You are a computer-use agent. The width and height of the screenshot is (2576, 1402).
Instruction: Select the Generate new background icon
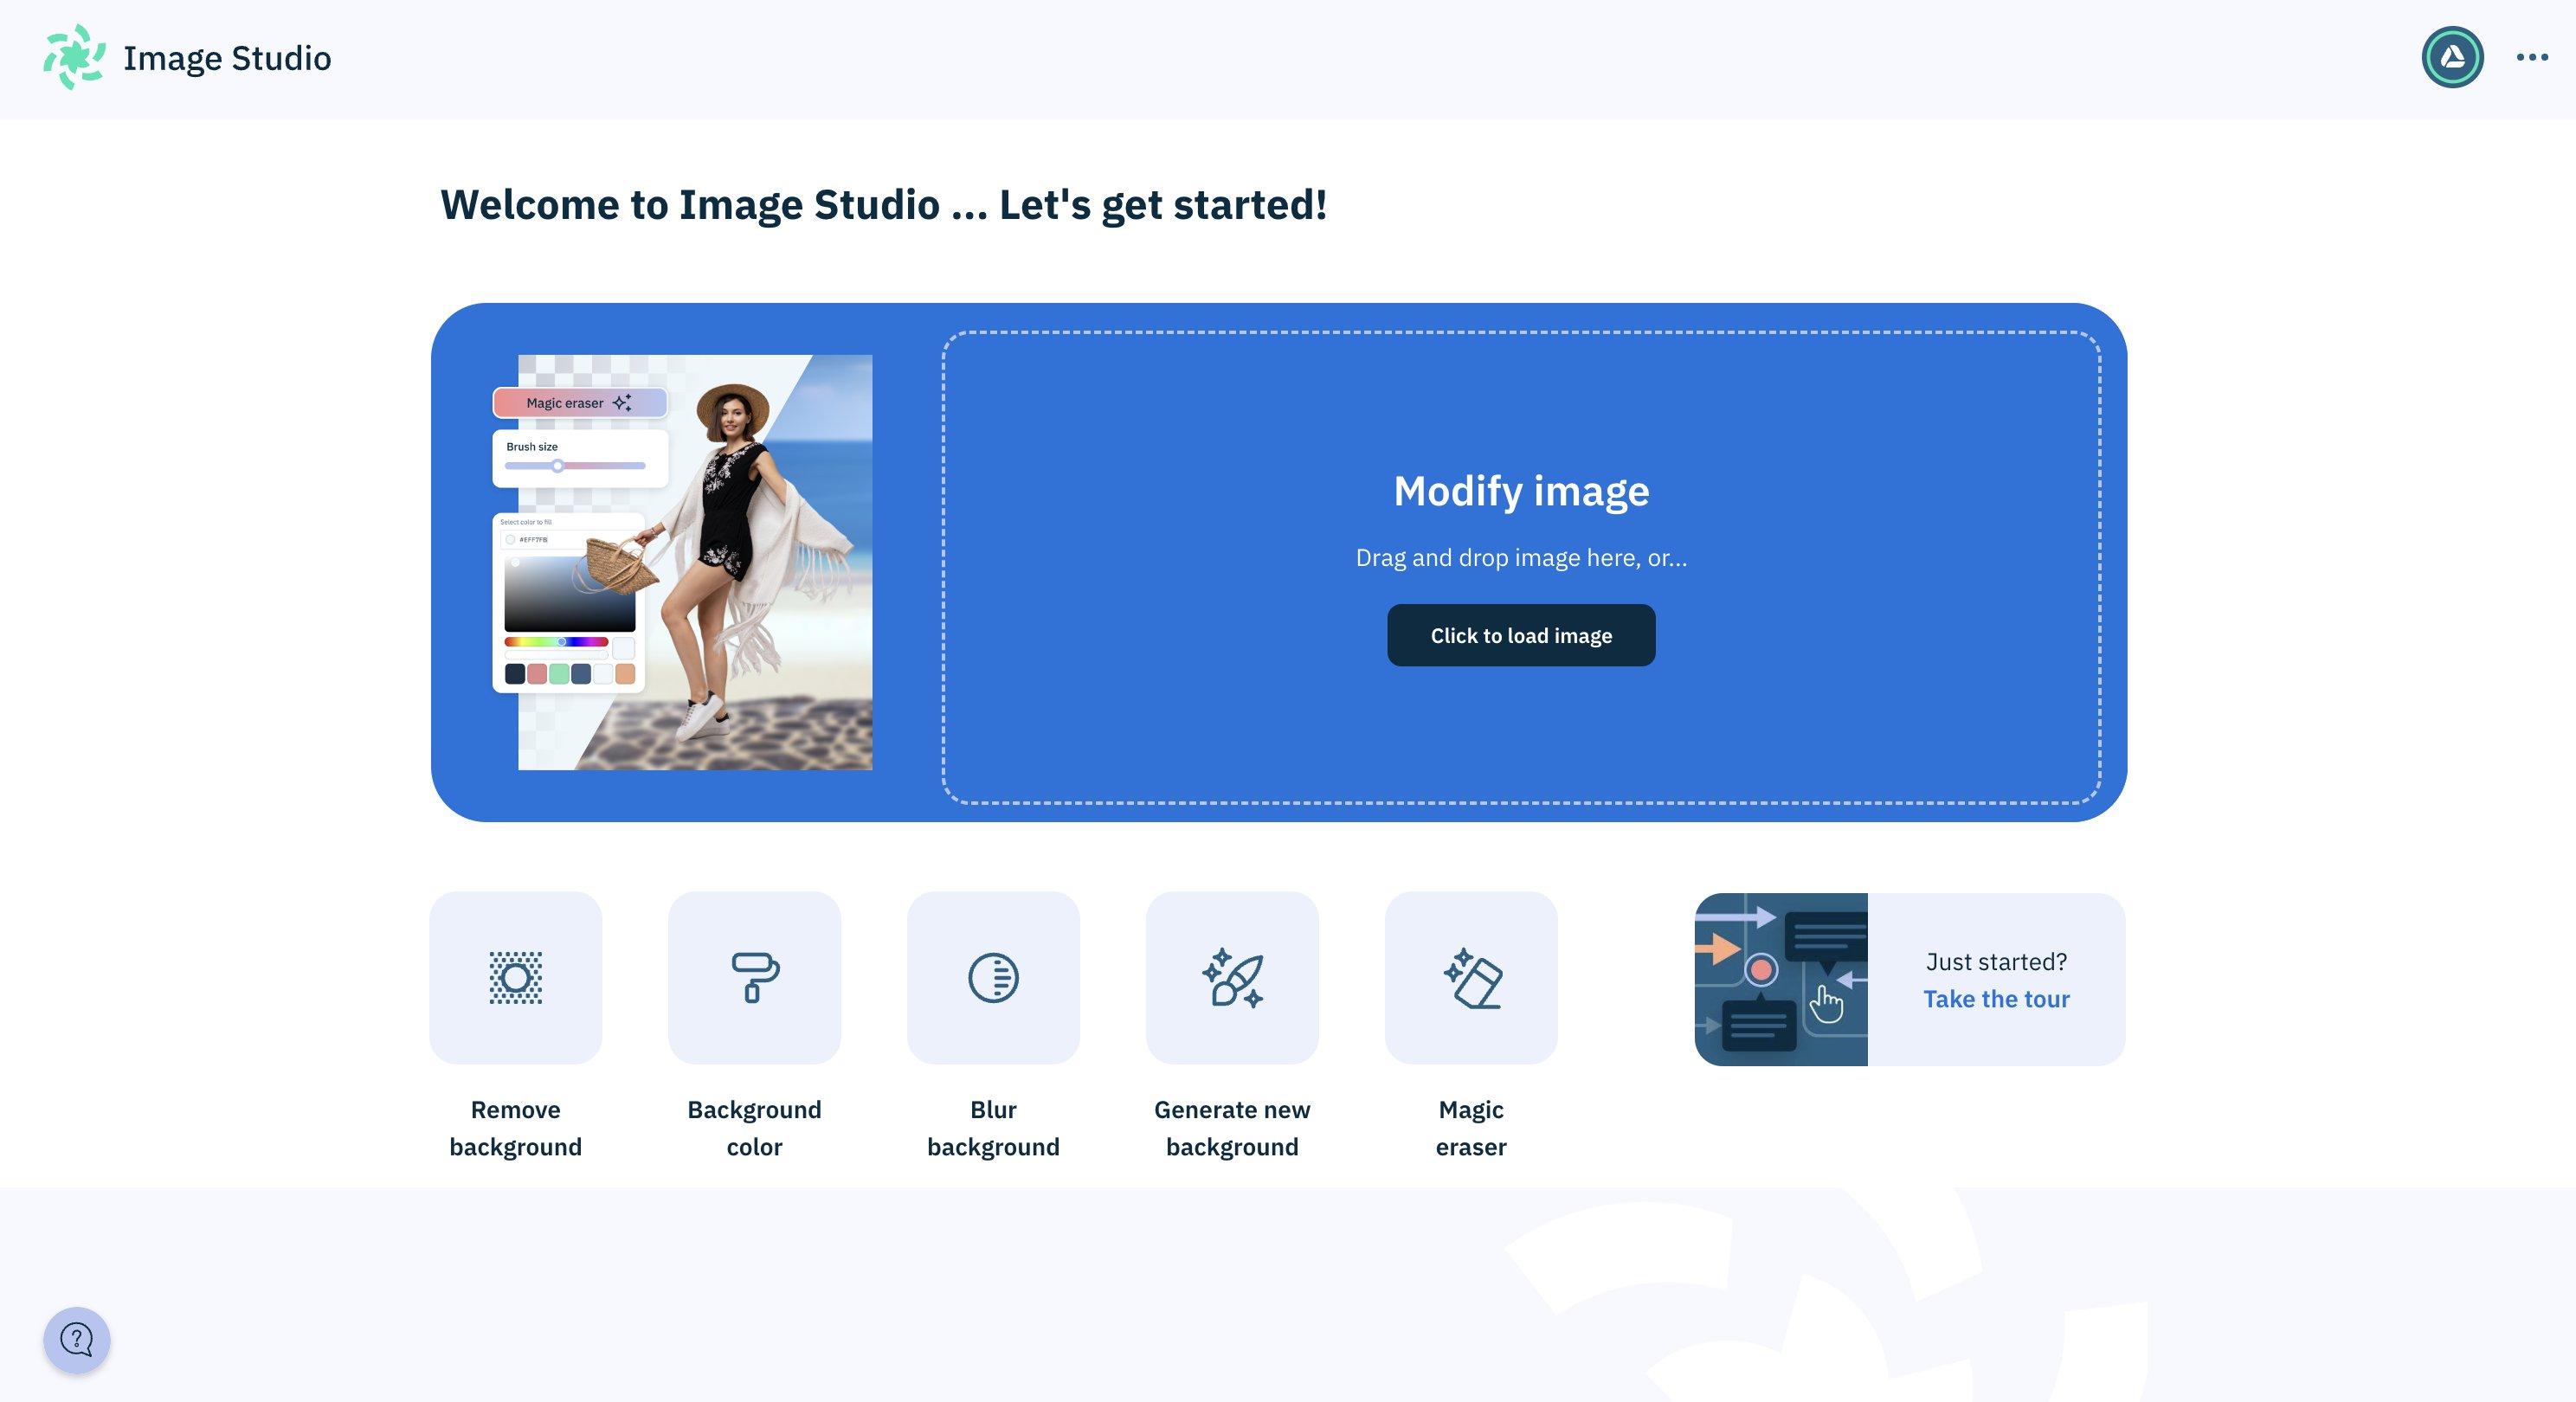click(1232, 977)
